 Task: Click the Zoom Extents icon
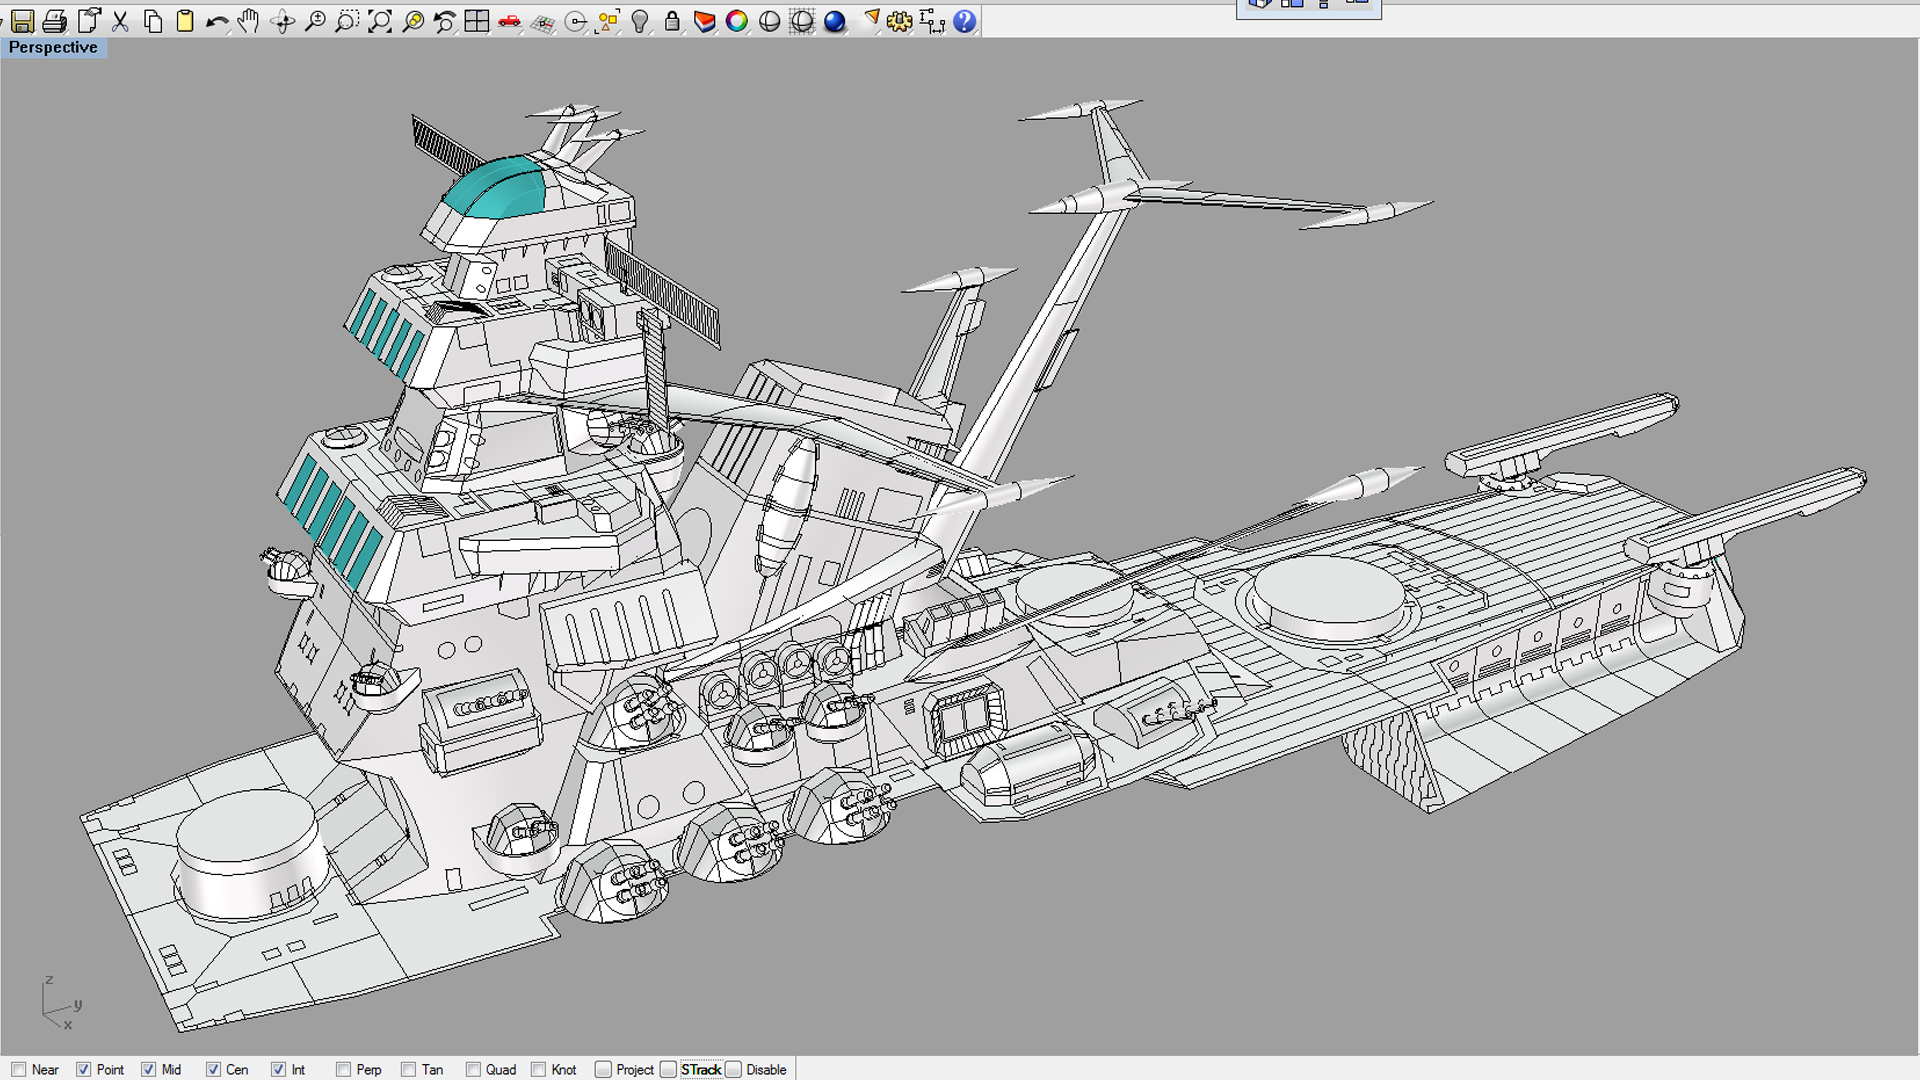[x=380, y=21]
